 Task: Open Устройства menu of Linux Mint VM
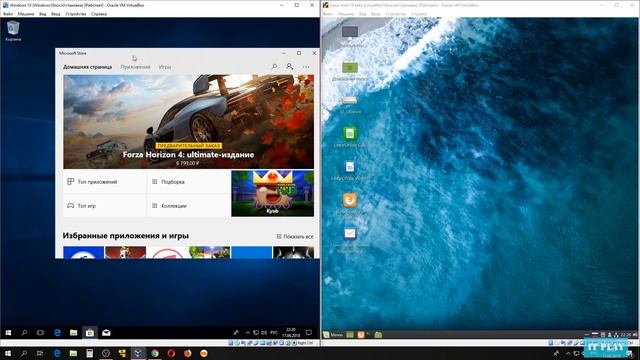[x=396, y=14]
